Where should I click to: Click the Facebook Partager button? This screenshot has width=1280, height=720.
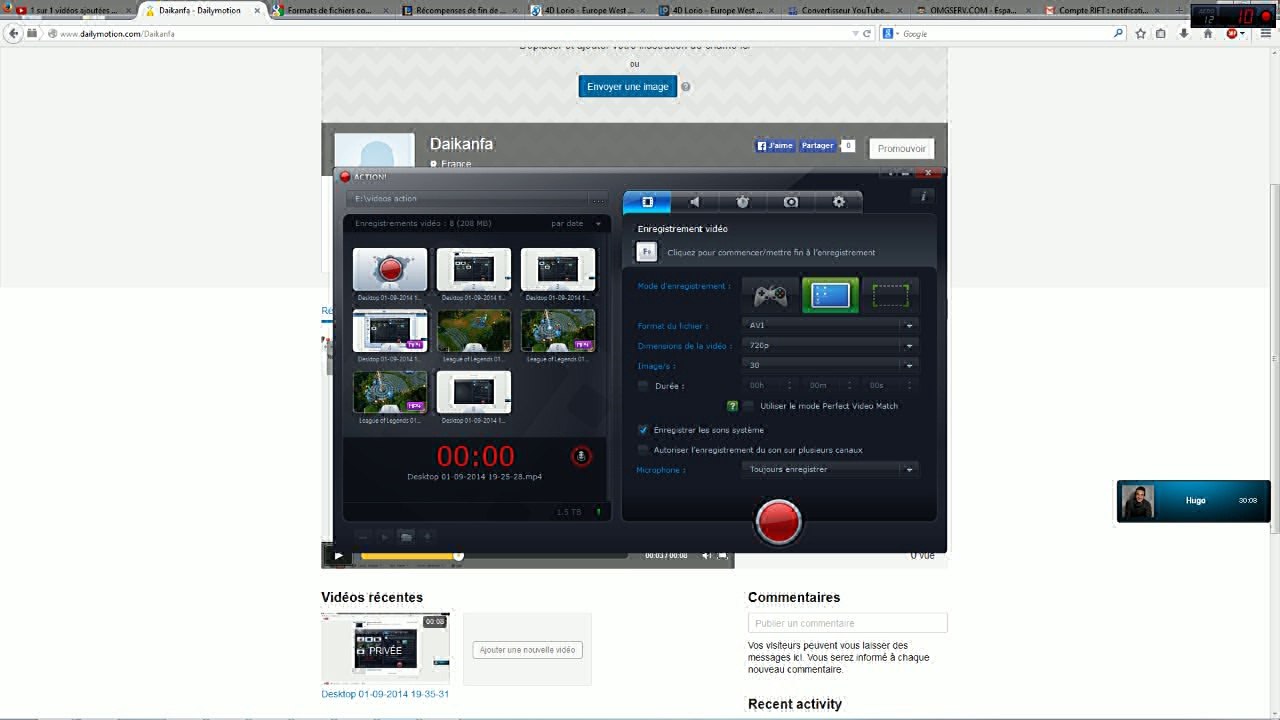(818, 146)
